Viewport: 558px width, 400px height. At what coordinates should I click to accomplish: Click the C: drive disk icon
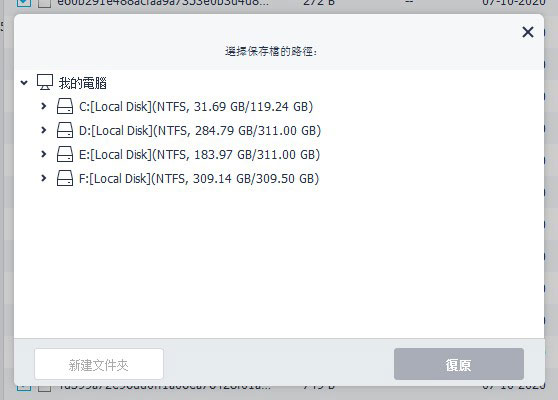point(65,106)
